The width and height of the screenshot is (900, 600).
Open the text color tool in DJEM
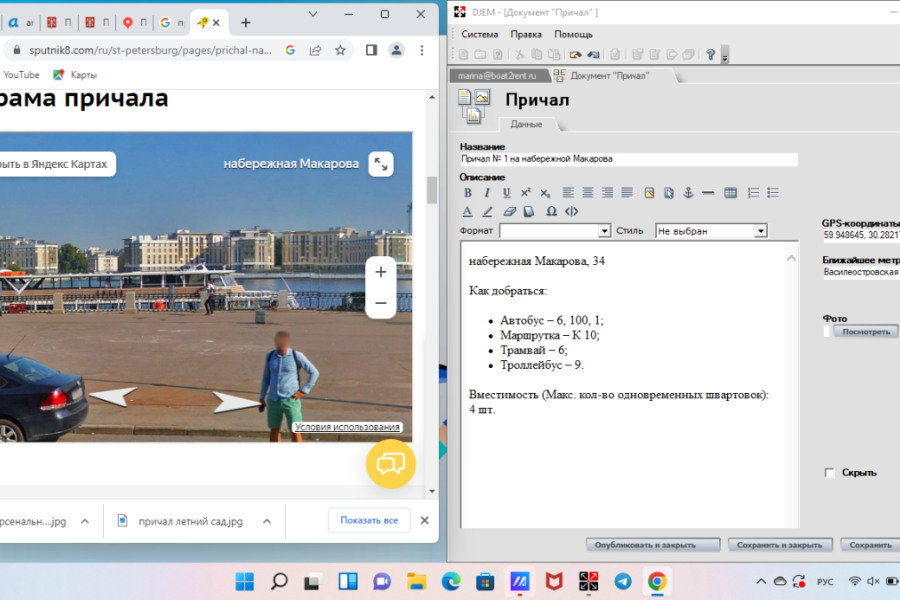pos(468,212)
